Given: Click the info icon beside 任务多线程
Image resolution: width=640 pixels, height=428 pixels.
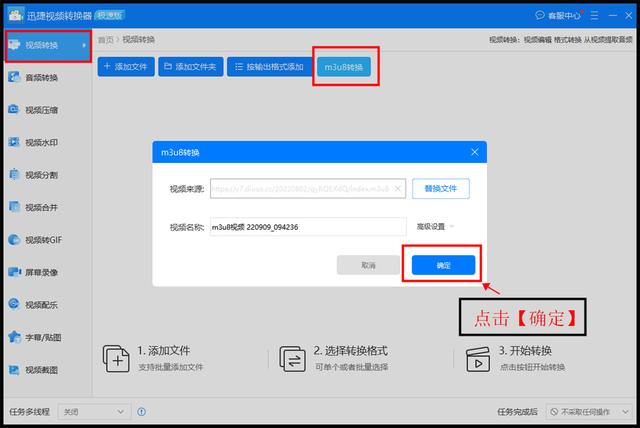Looking at the screenshot, I should coord(141,411).
